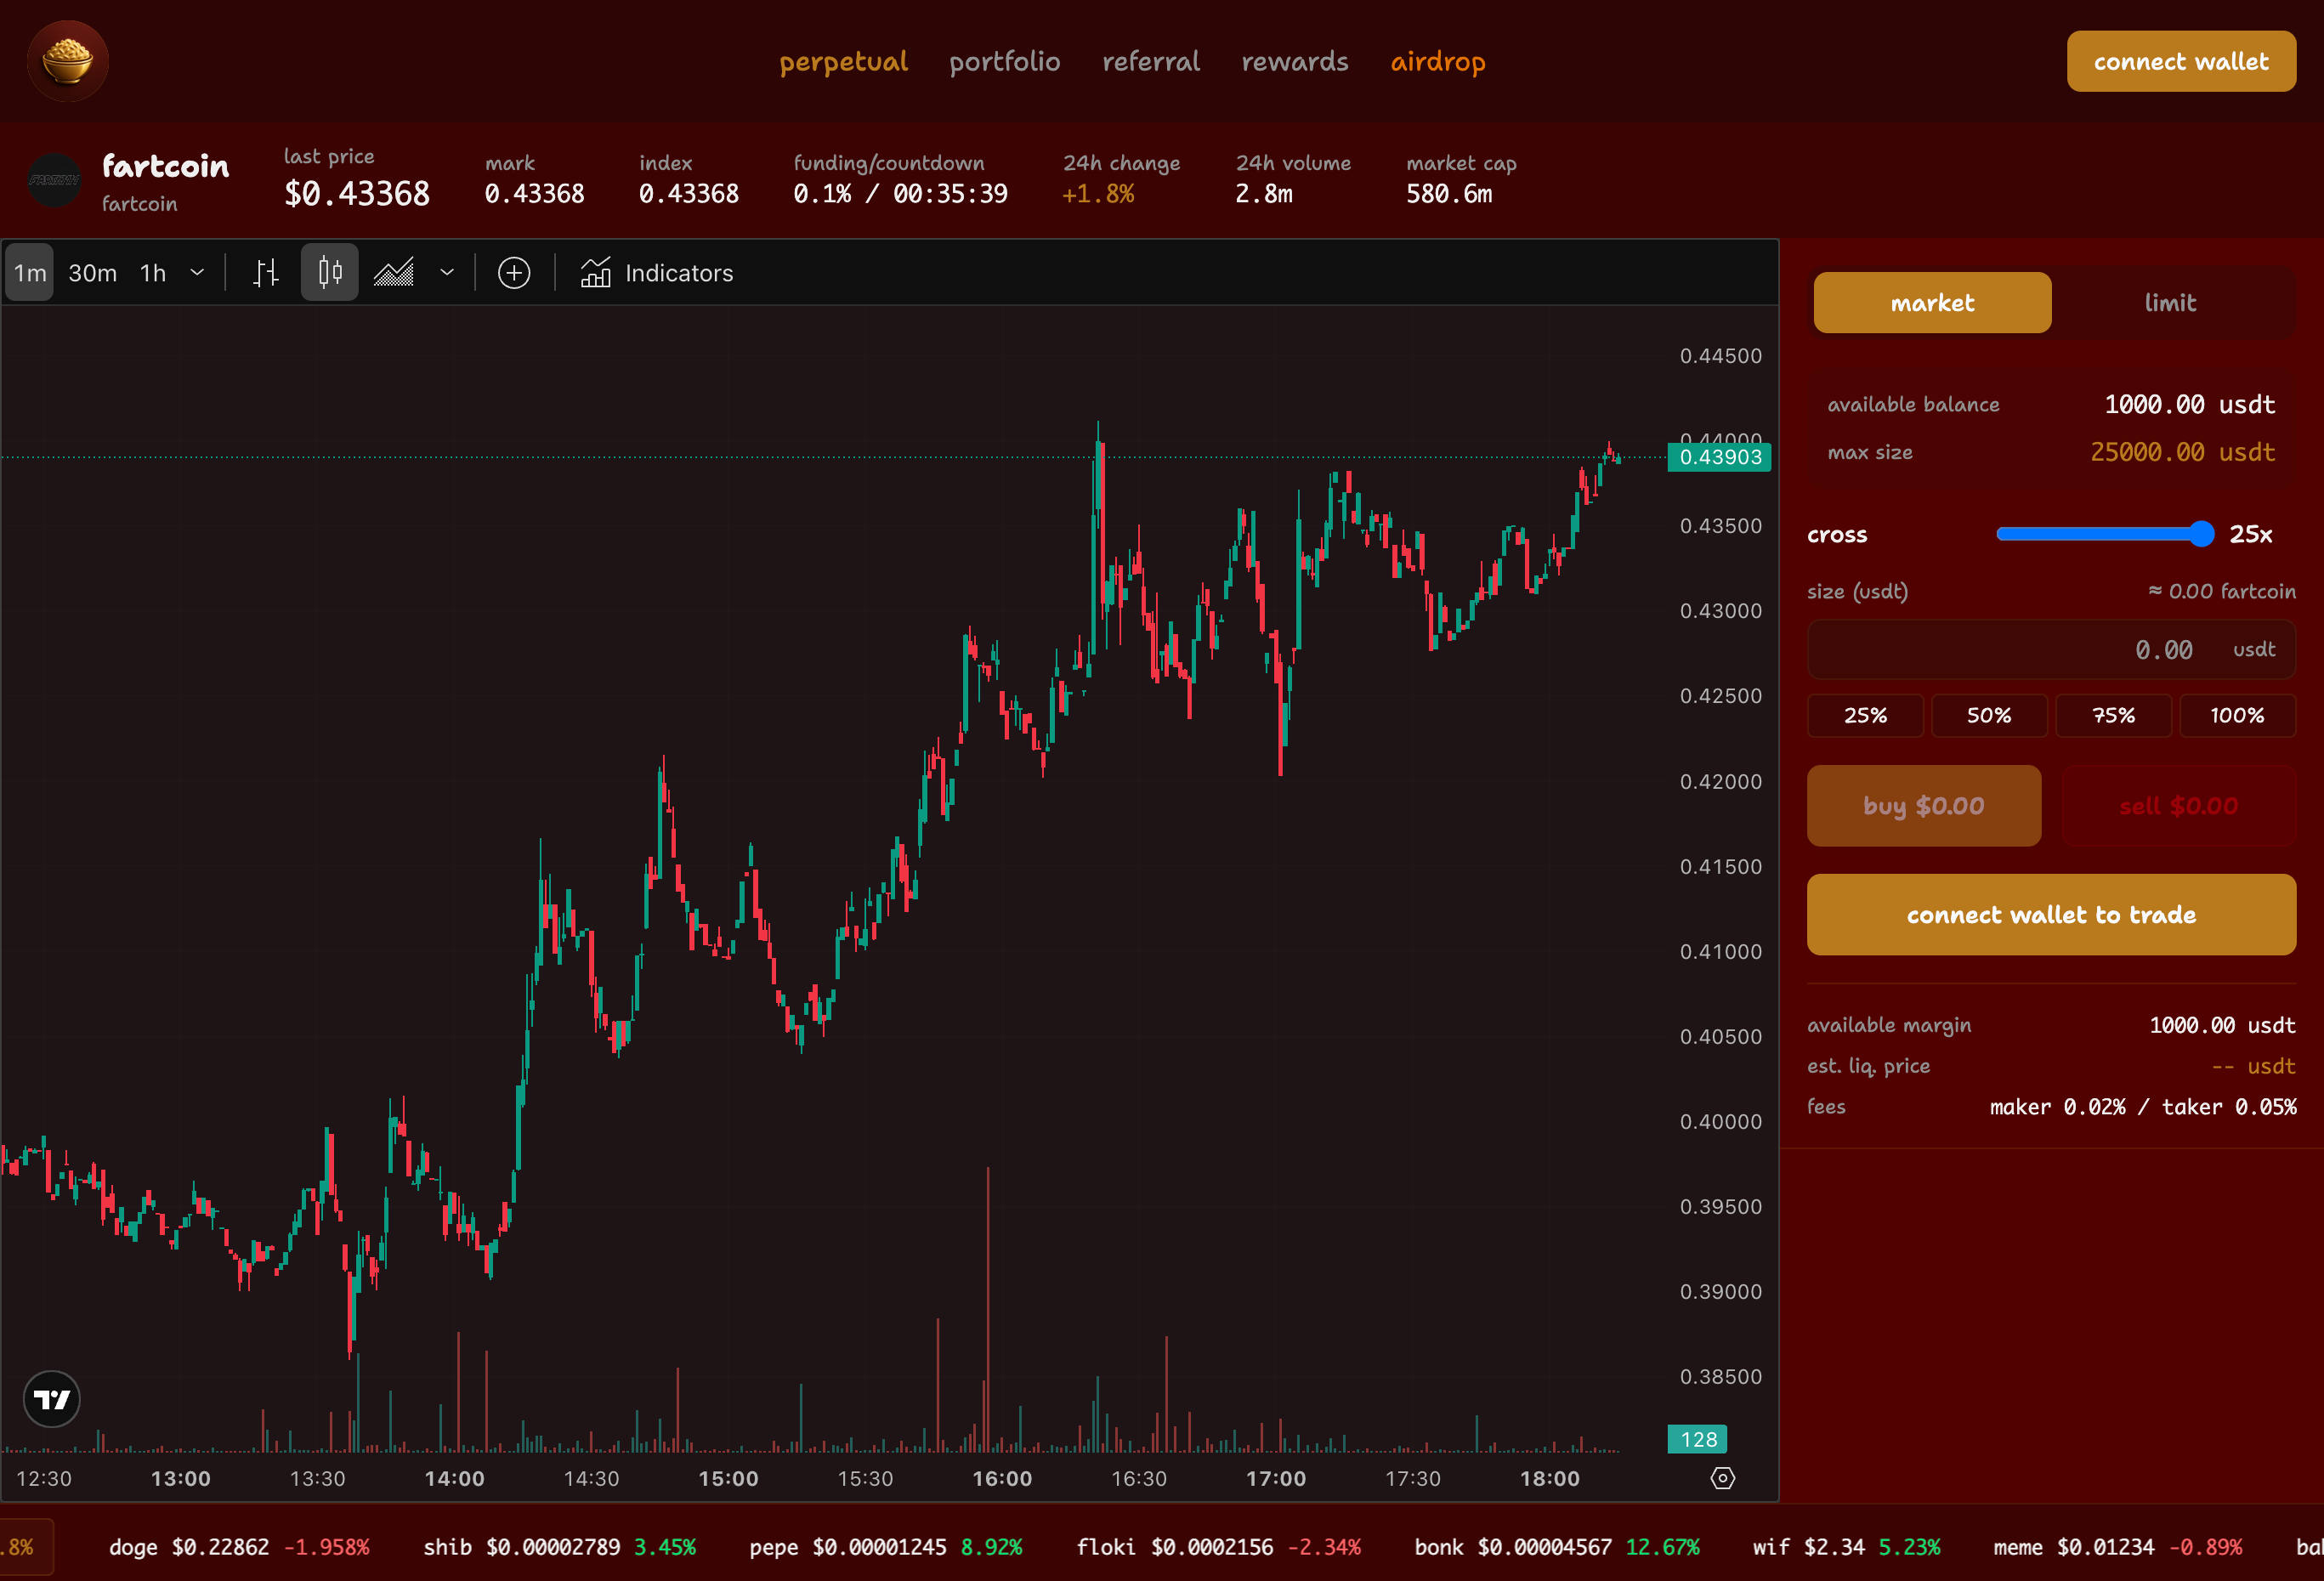The height and width of the screenshot is (1581, 2324).
Task: Click the leverage slider handle
Action: [2201, 534]
